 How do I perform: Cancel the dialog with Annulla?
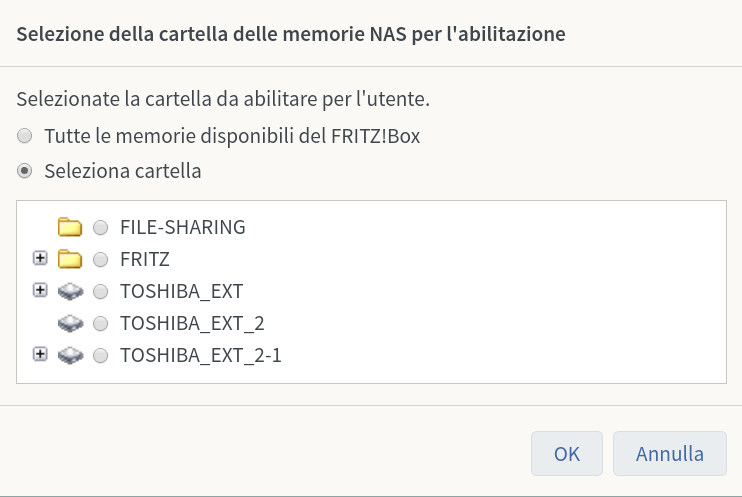[x=670, y=454]
